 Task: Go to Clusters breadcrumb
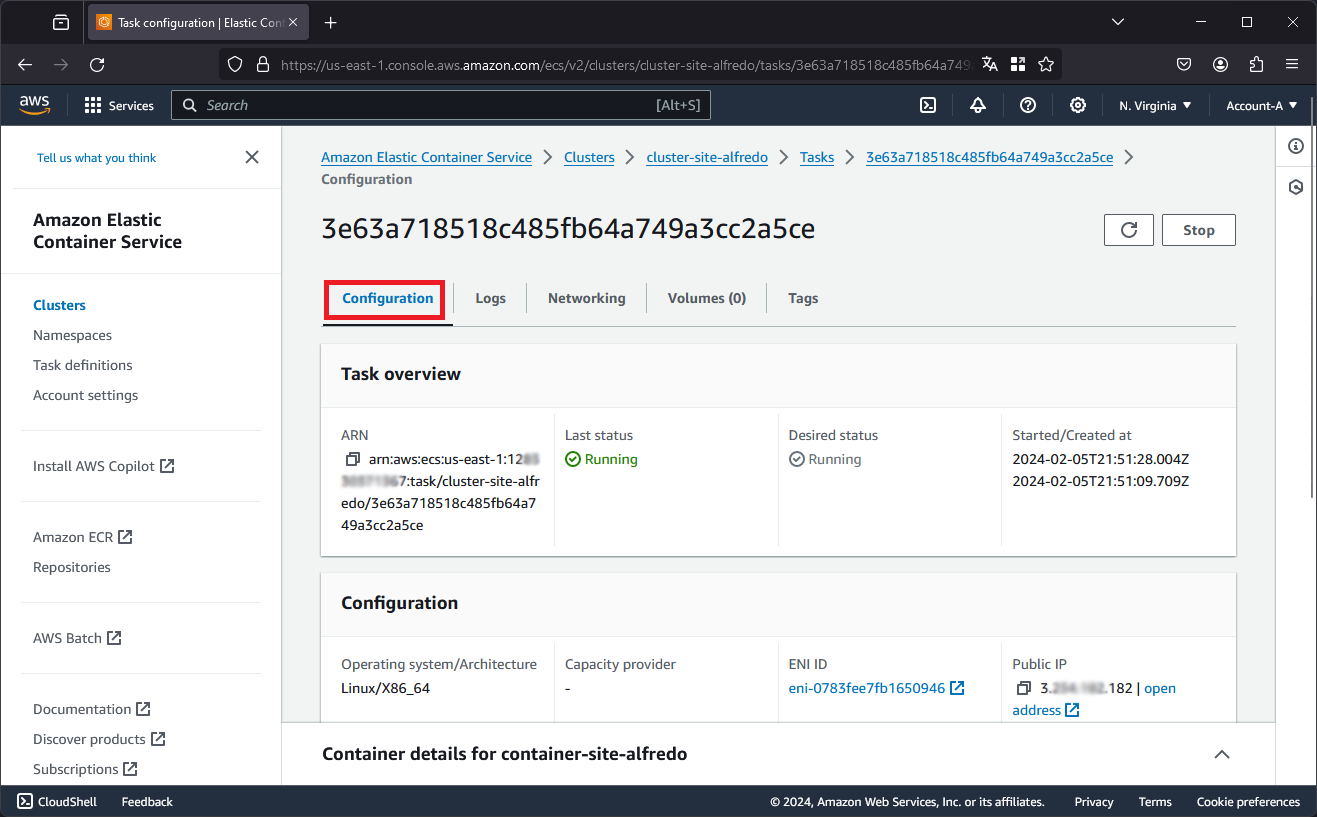[x=589, y=157]
